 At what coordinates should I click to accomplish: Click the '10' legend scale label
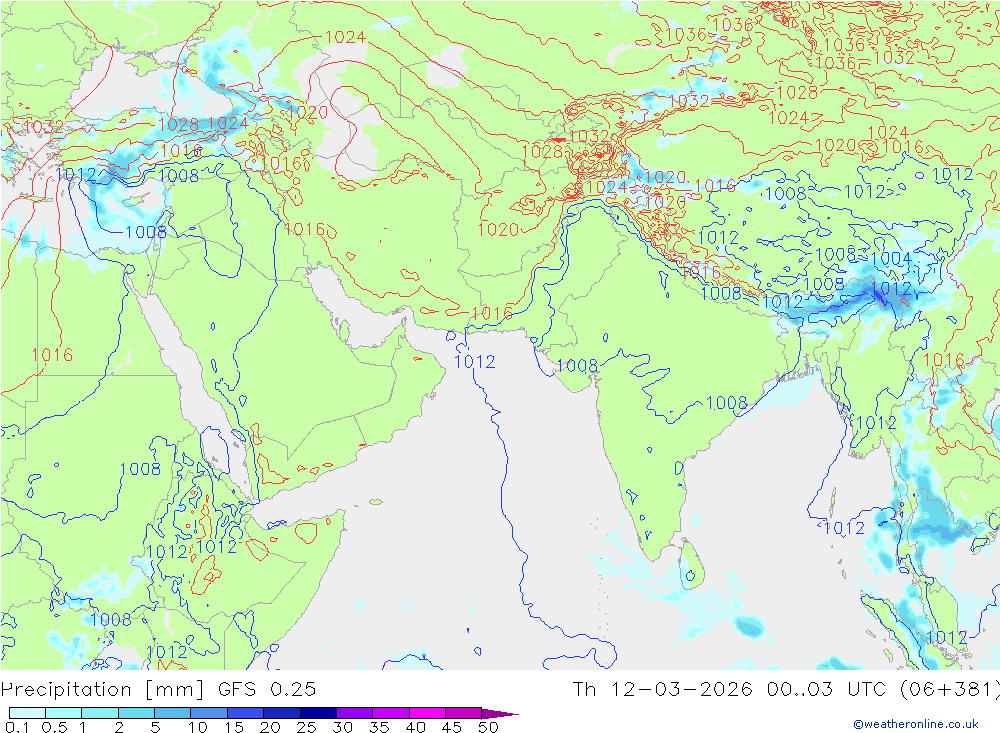point(198,727)
